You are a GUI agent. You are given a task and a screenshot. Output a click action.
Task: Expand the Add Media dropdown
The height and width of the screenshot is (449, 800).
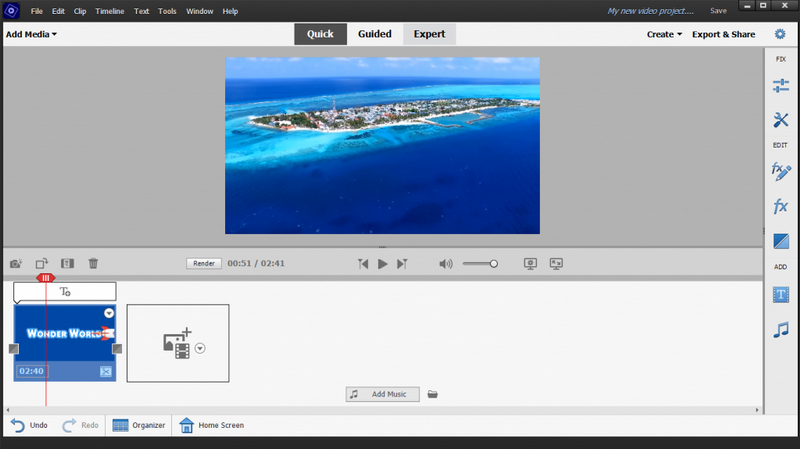[x=31, y=34]
